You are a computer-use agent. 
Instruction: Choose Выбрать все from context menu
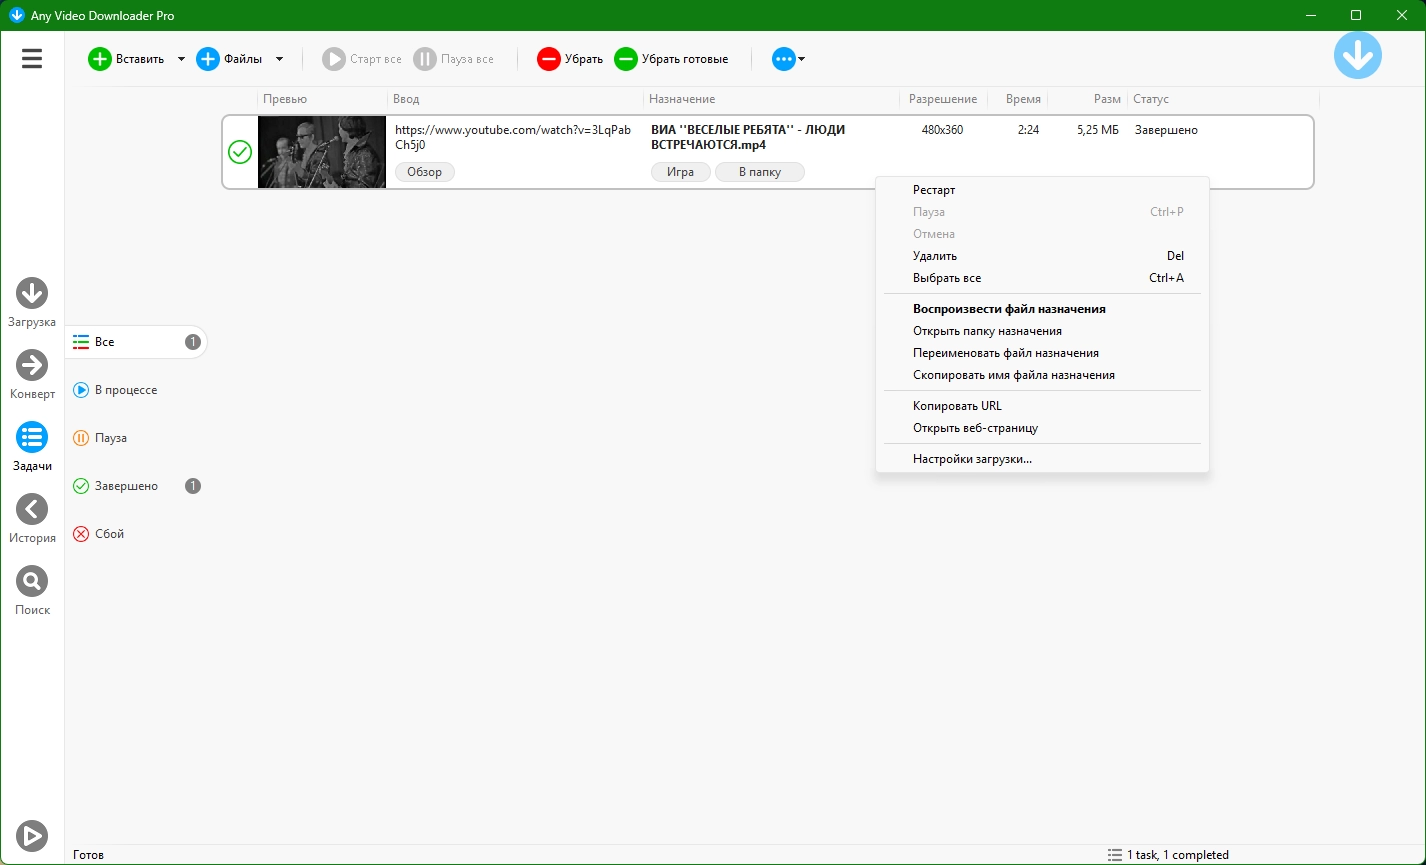click(1042, 278)
